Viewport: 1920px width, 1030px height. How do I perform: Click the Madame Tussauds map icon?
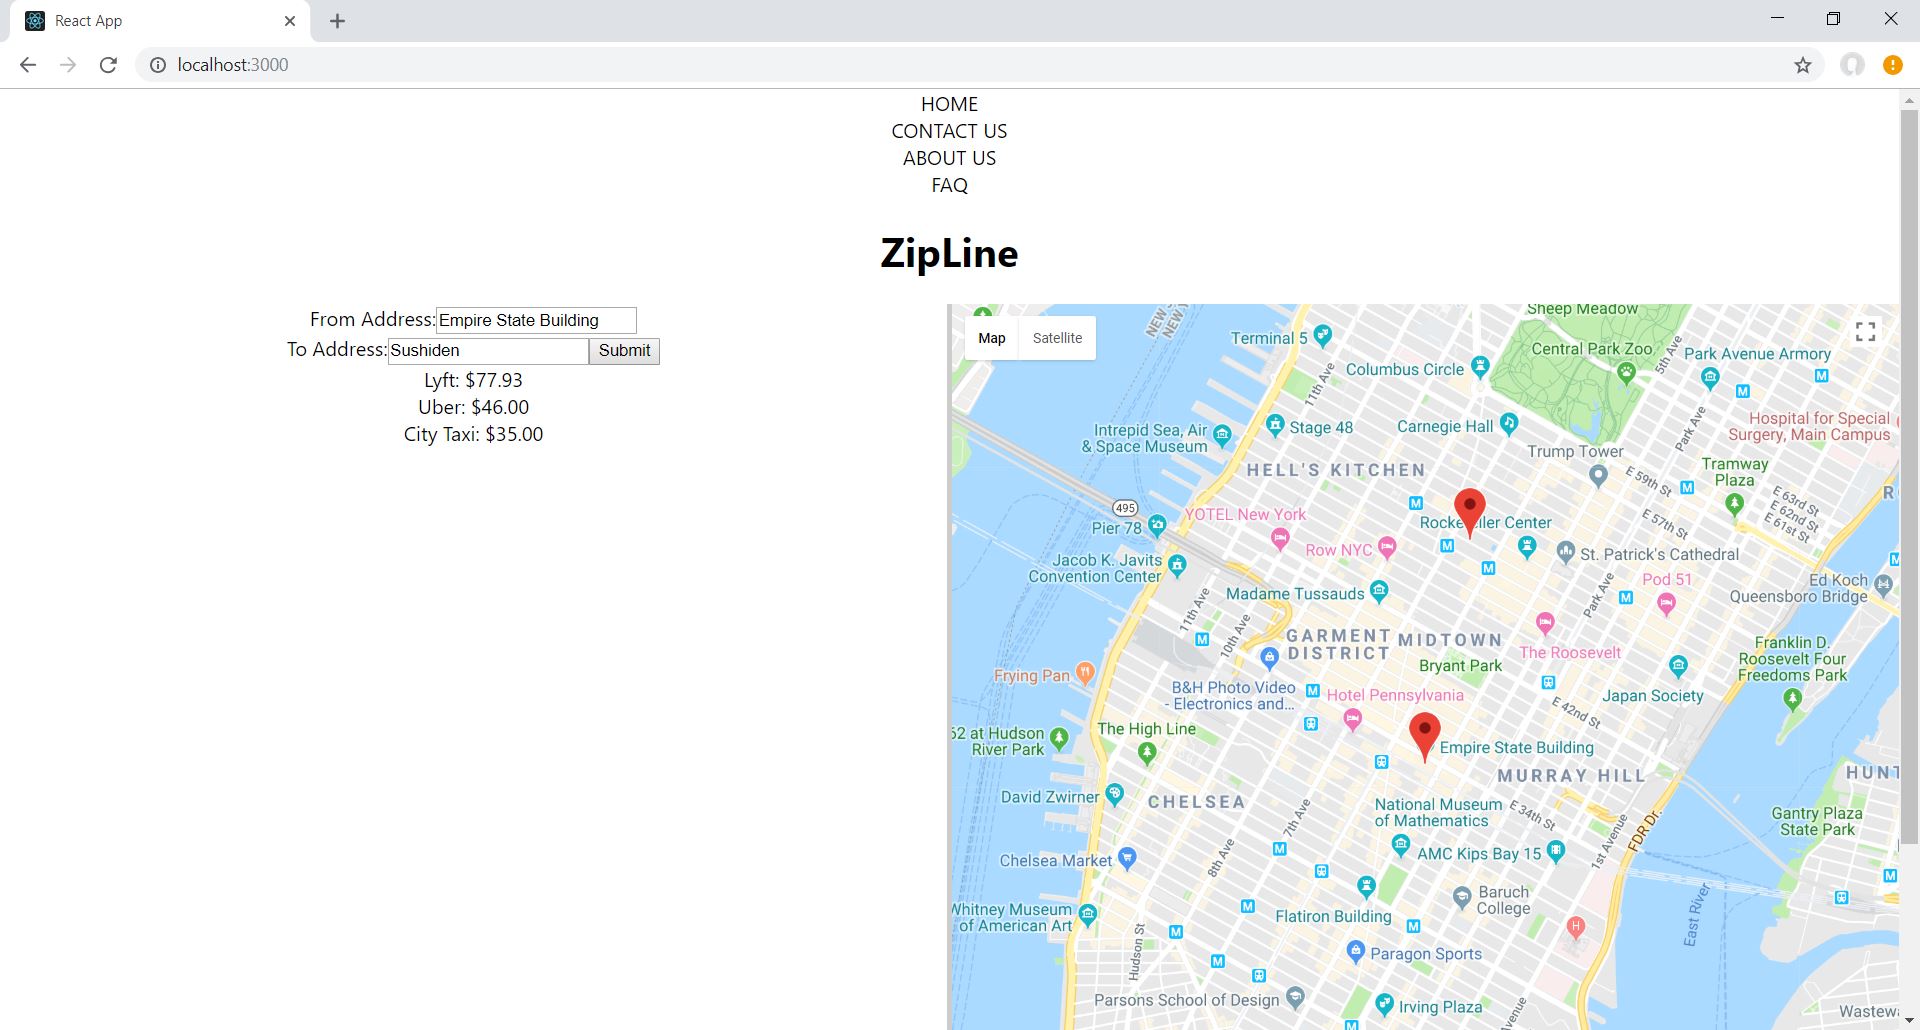click(1380, 590)
